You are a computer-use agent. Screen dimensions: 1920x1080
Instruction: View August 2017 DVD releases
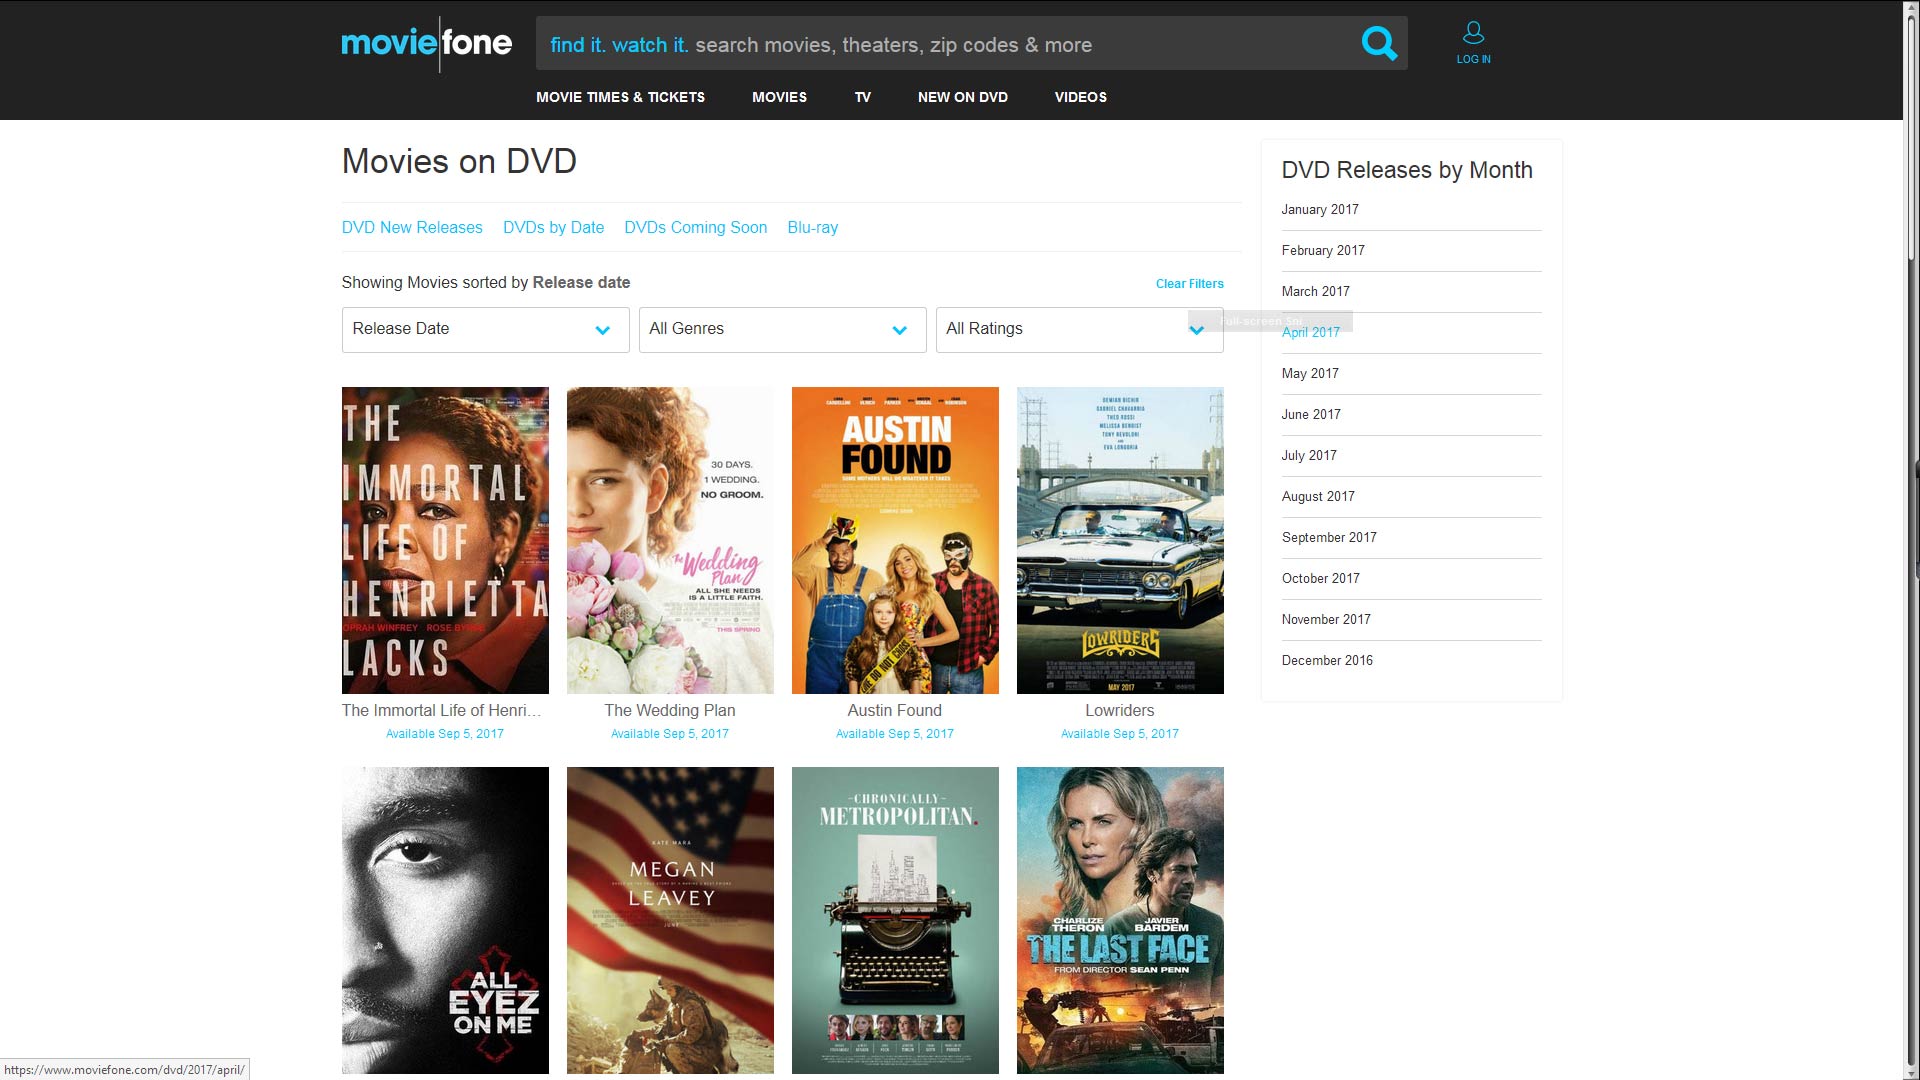click(x=1318, y=496)
